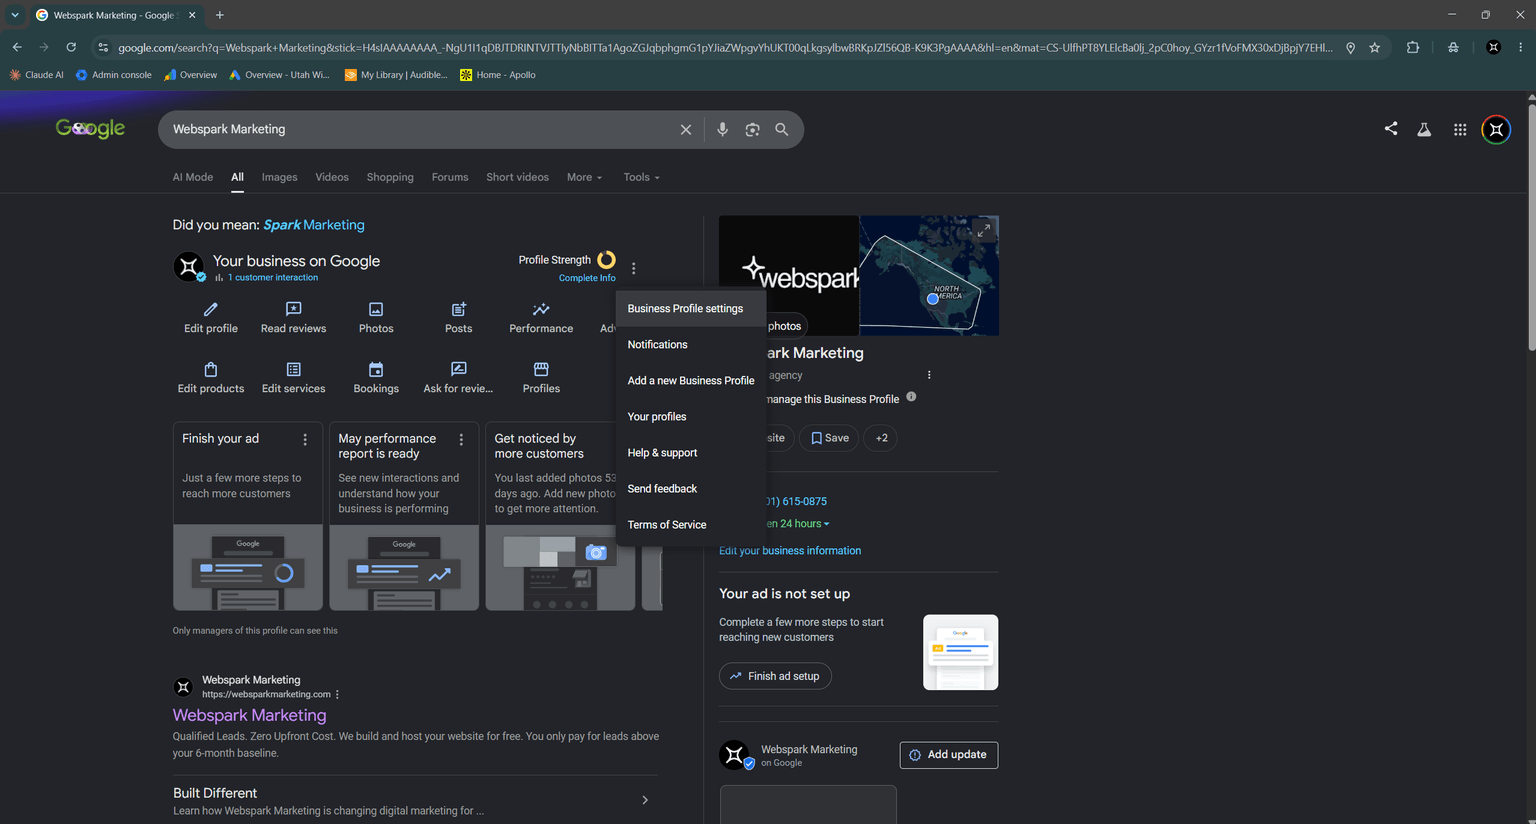Image resolution: width=1536 pixels, height=824 pixels.
Task: Switch to Shopping tab
Action: pyautogui.click(x=390, y=177)
